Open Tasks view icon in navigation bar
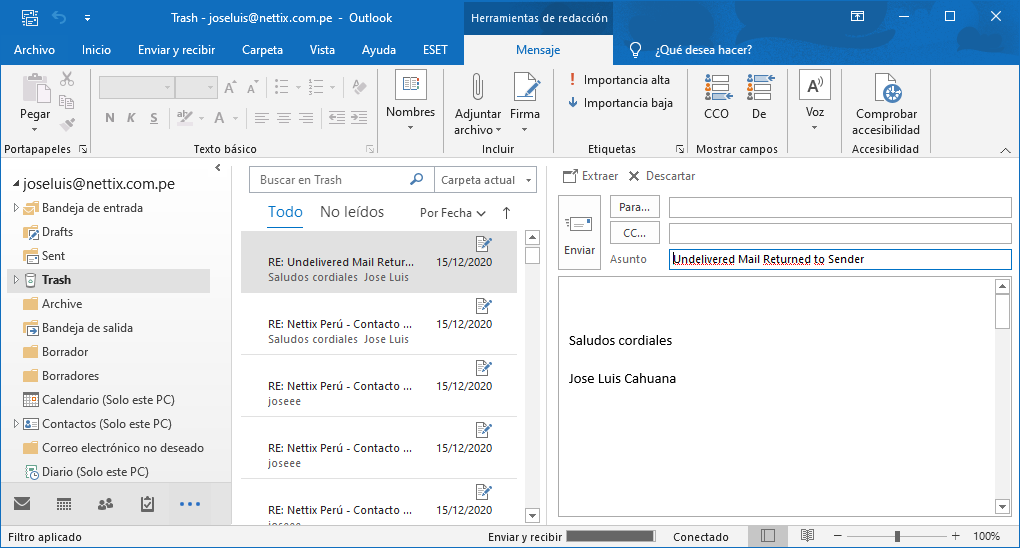 pos(148,504)
